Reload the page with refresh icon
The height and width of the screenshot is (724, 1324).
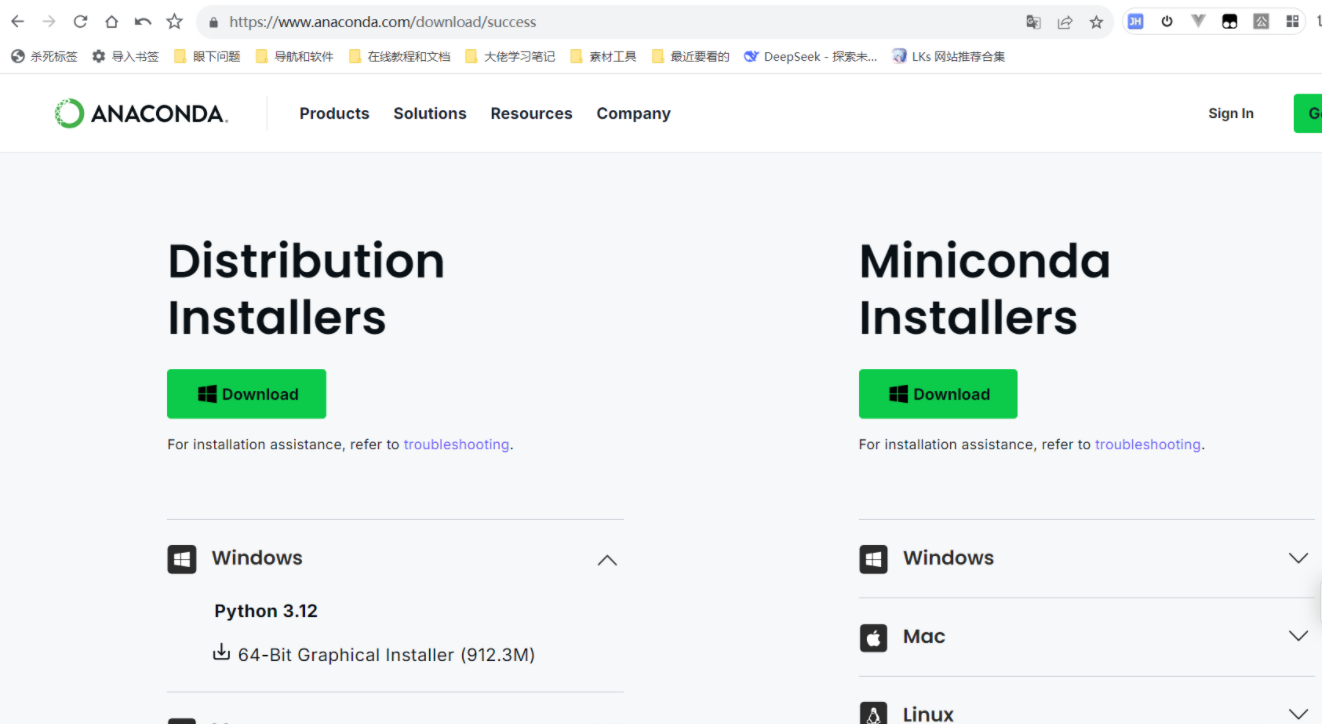point(80,21)
